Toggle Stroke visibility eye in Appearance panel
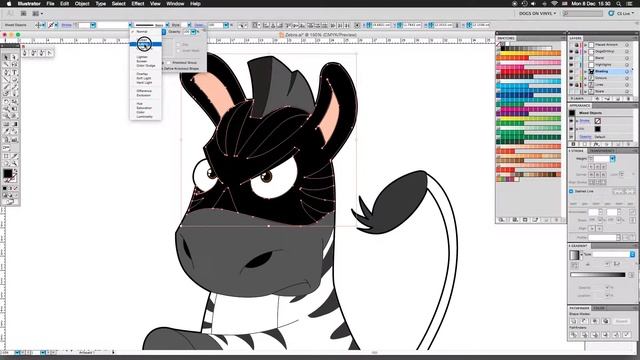 (x=571, y=121)
